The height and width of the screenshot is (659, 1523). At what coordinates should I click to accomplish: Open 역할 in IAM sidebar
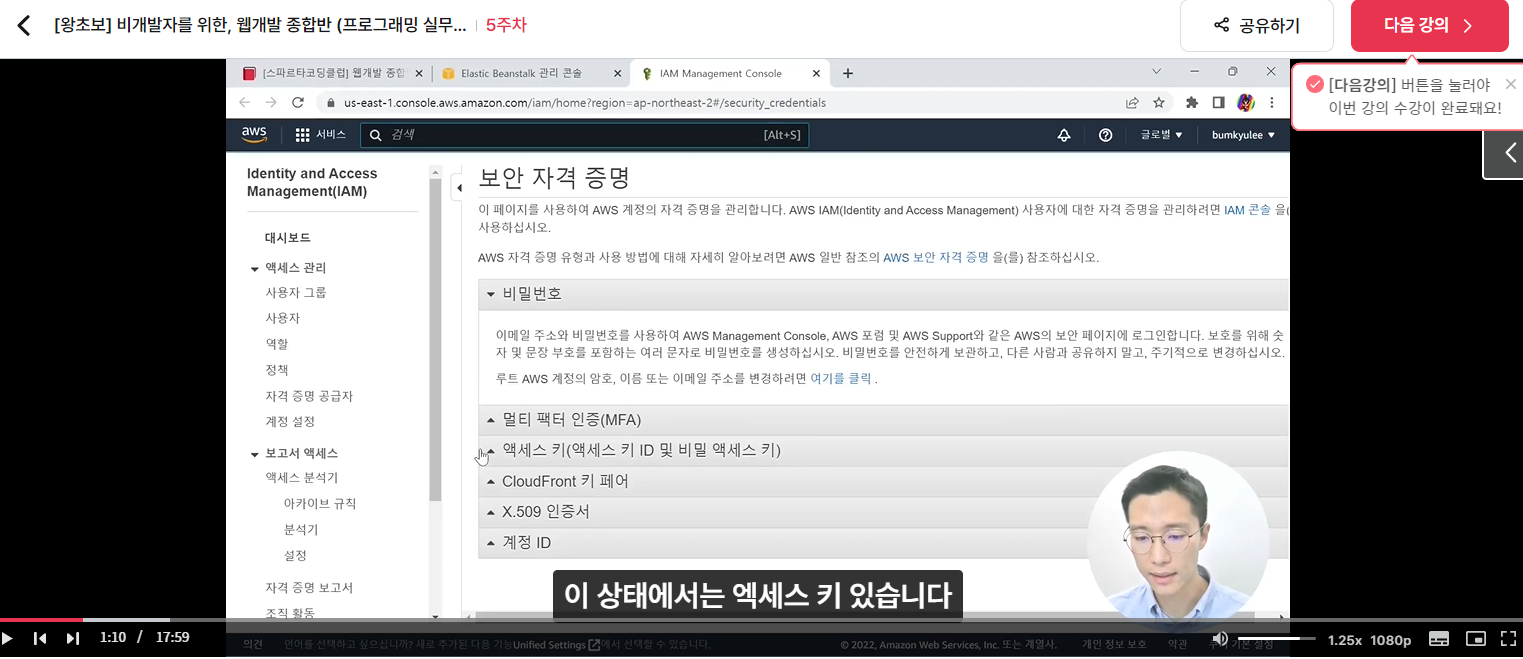[x=276, y=344]
